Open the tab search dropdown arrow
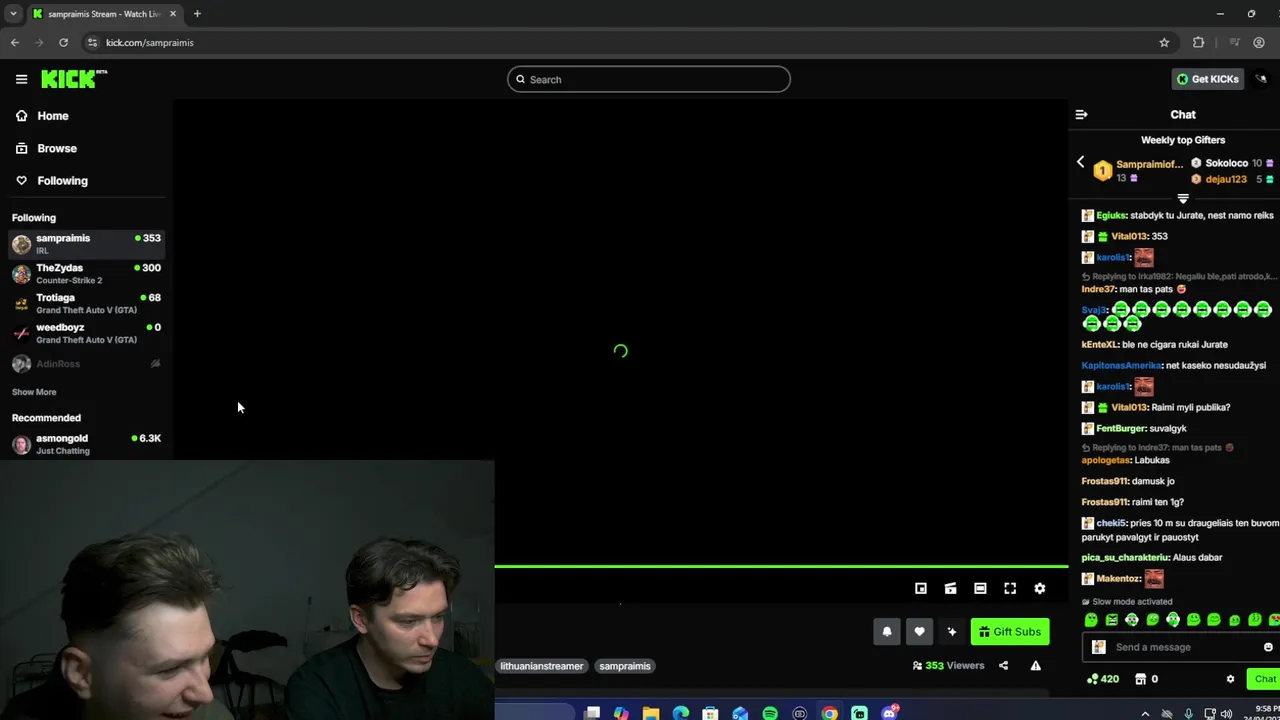1280x720 pixels. point(13,14)
